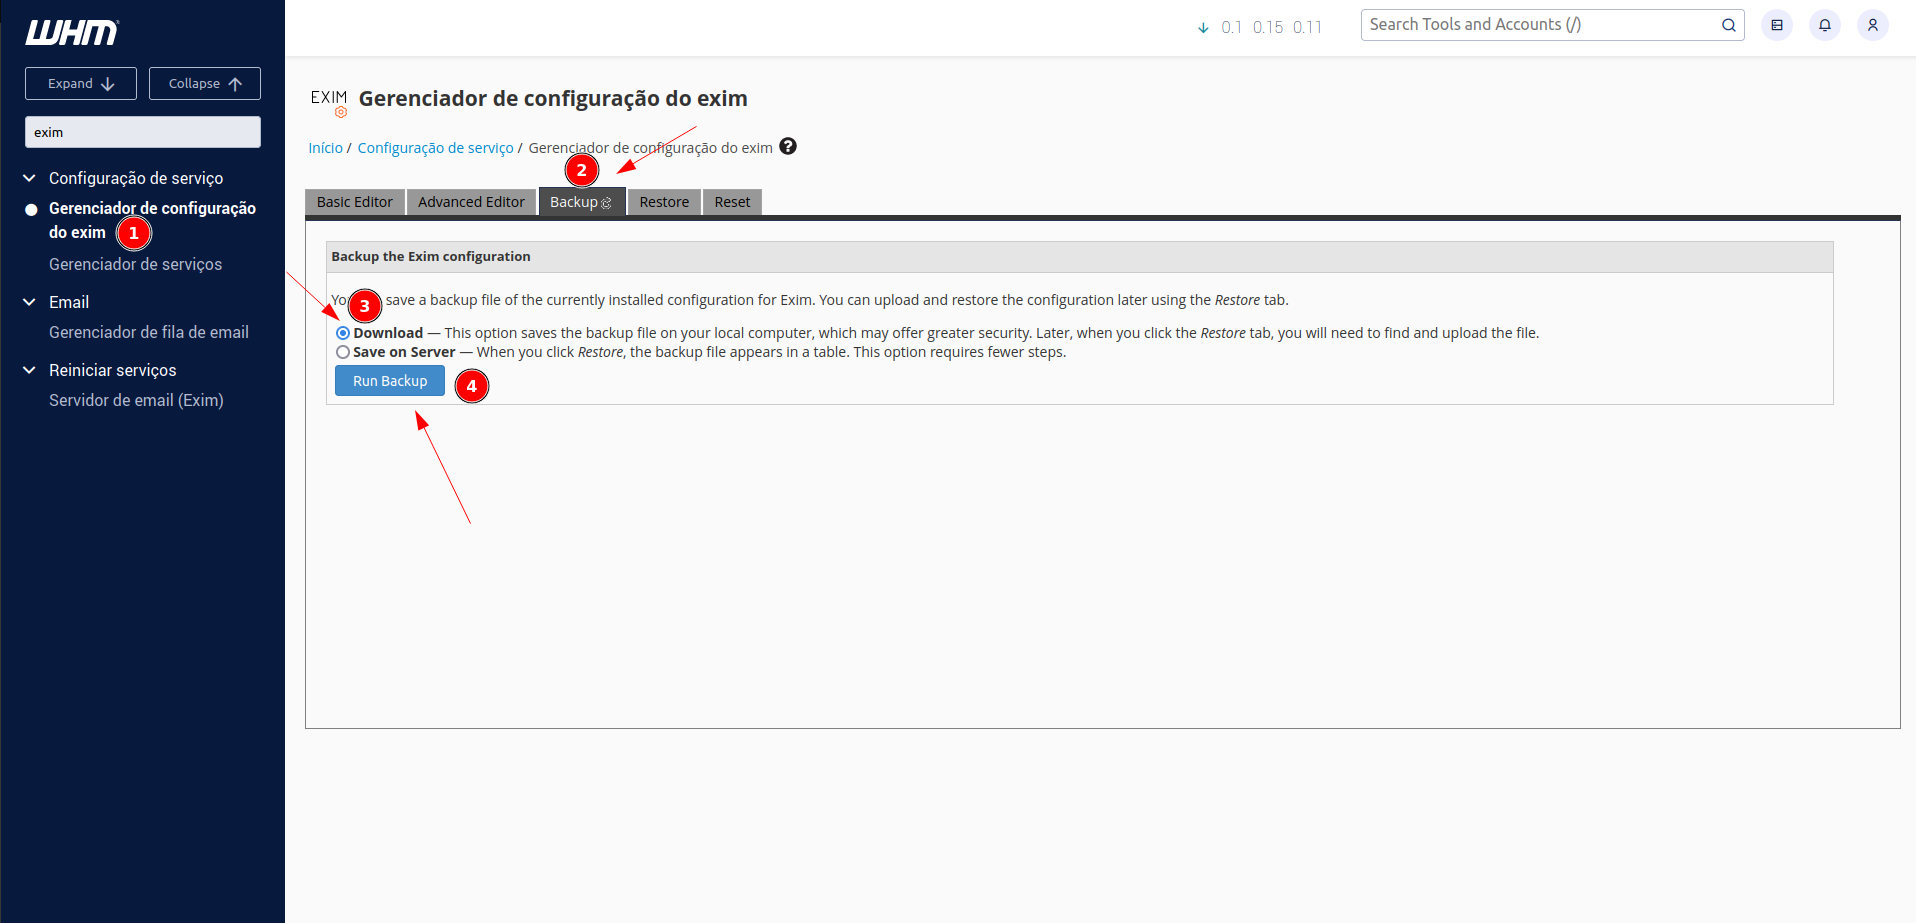Switch to the Restore tab
The image size is (1916, 923).
point(664,202)
